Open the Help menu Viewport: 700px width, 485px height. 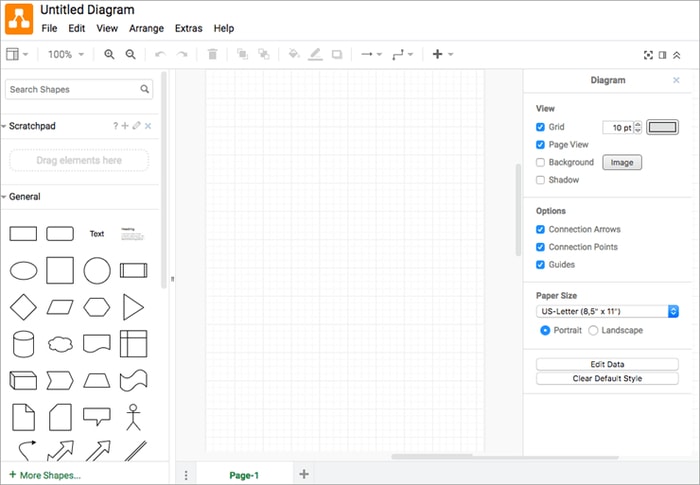tap(224, 28)
